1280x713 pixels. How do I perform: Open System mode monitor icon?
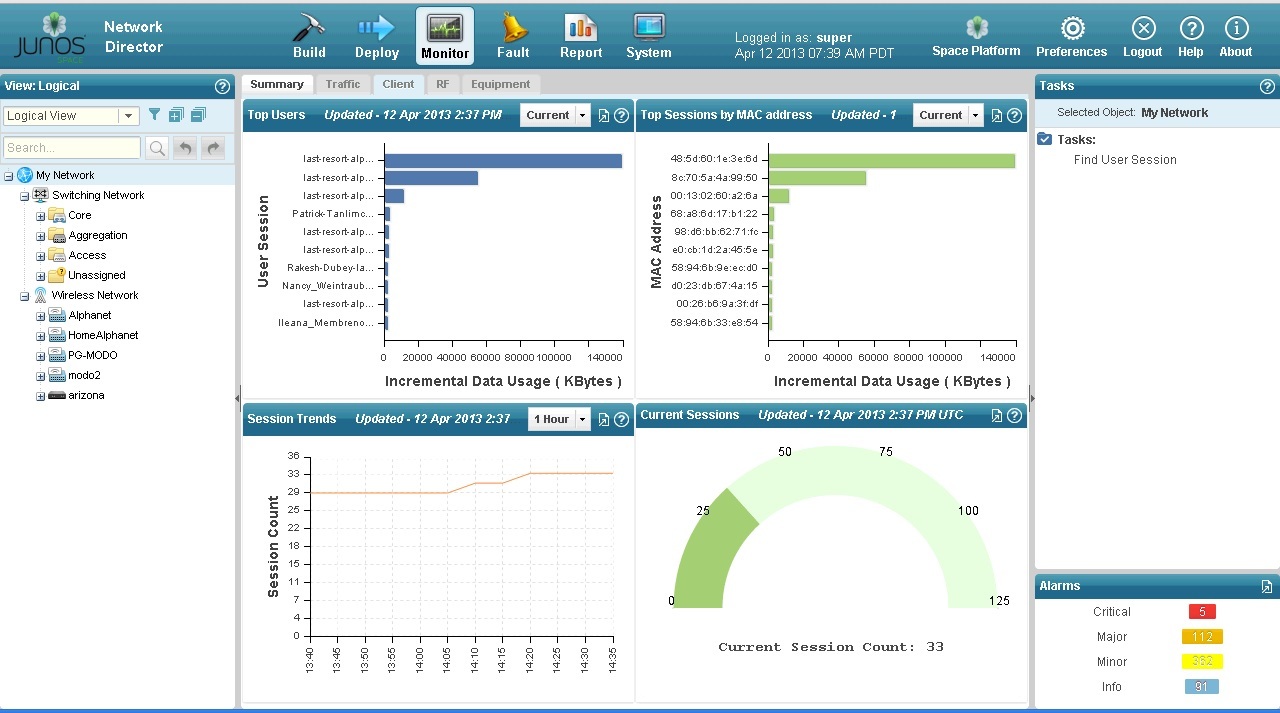648,28
